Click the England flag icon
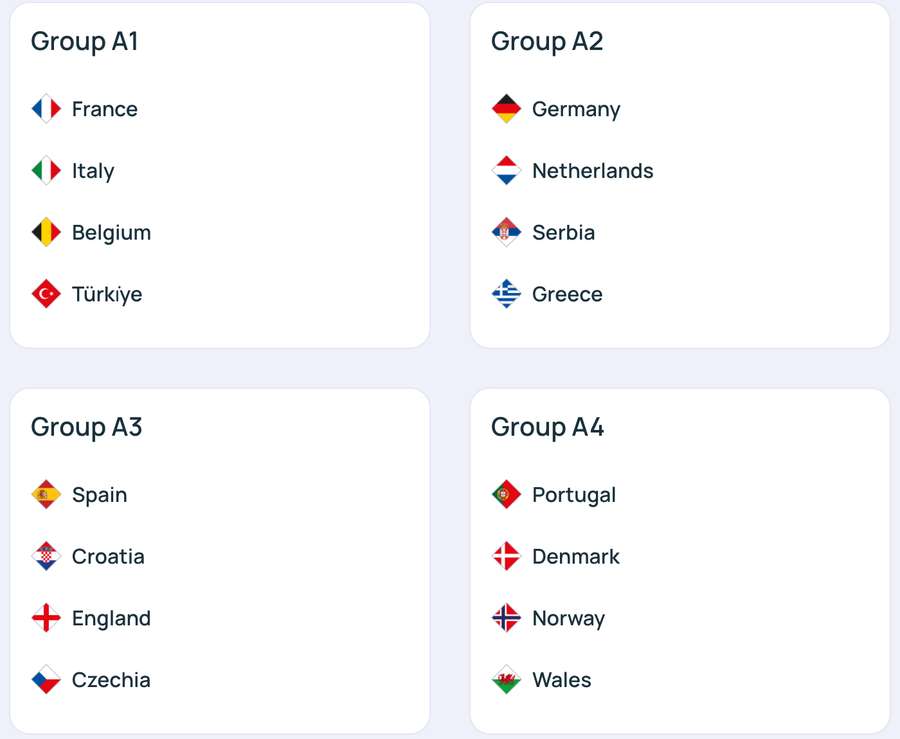 click(x=46, y=619)
